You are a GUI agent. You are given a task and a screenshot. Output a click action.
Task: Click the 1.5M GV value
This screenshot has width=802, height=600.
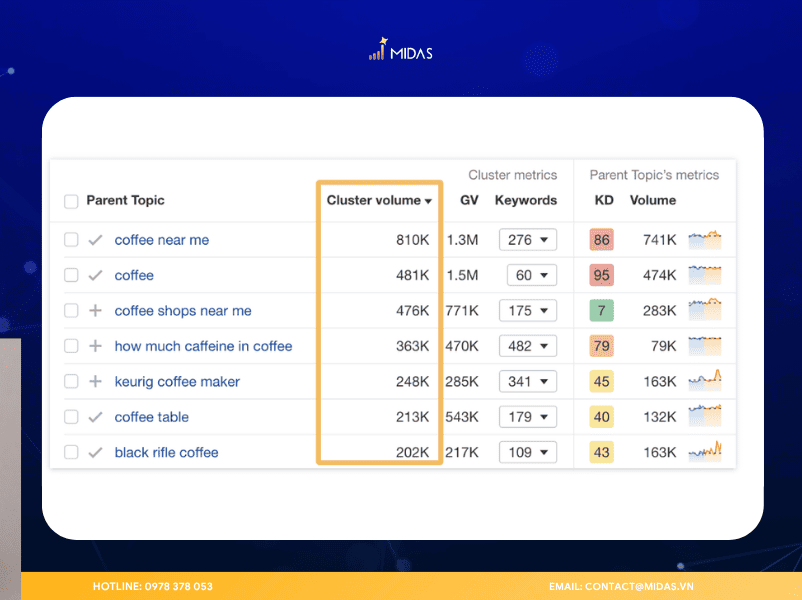tap(462, 275)
